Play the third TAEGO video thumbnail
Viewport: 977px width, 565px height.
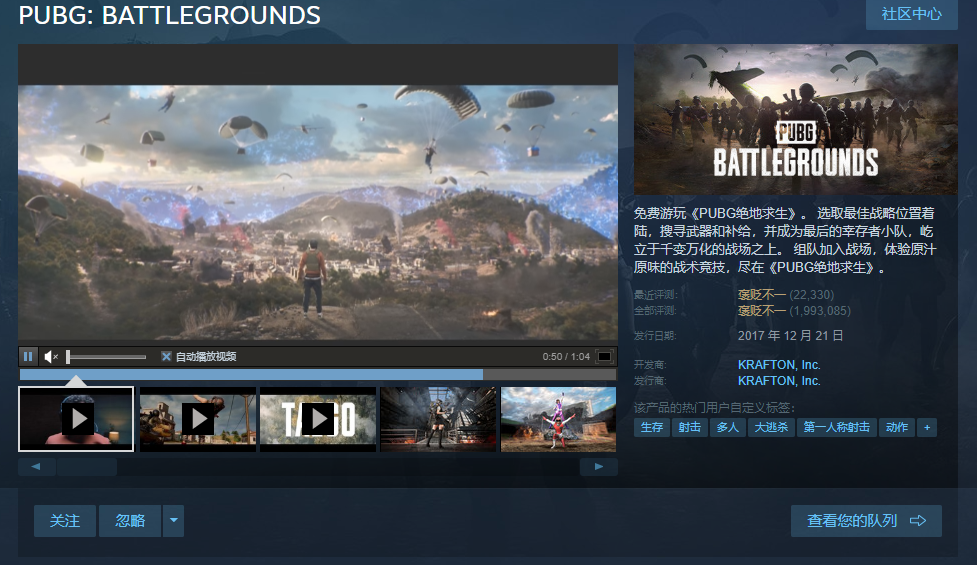coord(318,419)
